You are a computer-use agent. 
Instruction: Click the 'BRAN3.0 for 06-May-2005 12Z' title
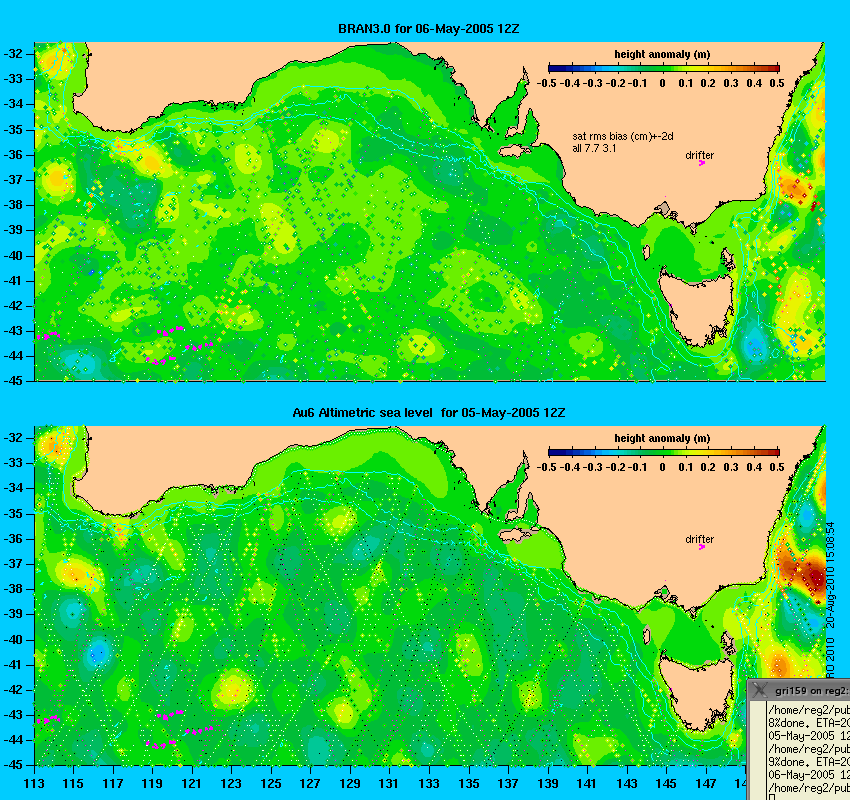point(428,29)
